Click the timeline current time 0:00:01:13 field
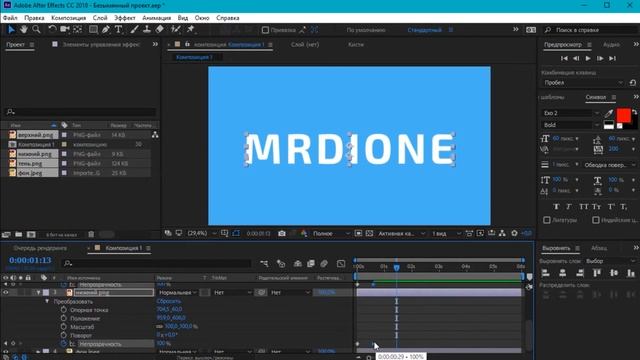Image resolution: width=640 pixels, height=360 pixels. (x=30, y=260)
